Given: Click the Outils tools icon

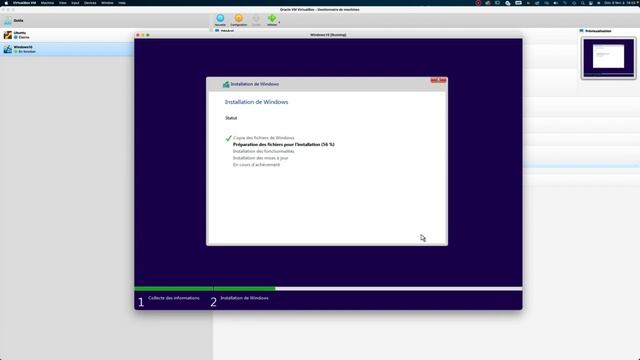Looking at the screenshot, I should [x=8, y=21].
